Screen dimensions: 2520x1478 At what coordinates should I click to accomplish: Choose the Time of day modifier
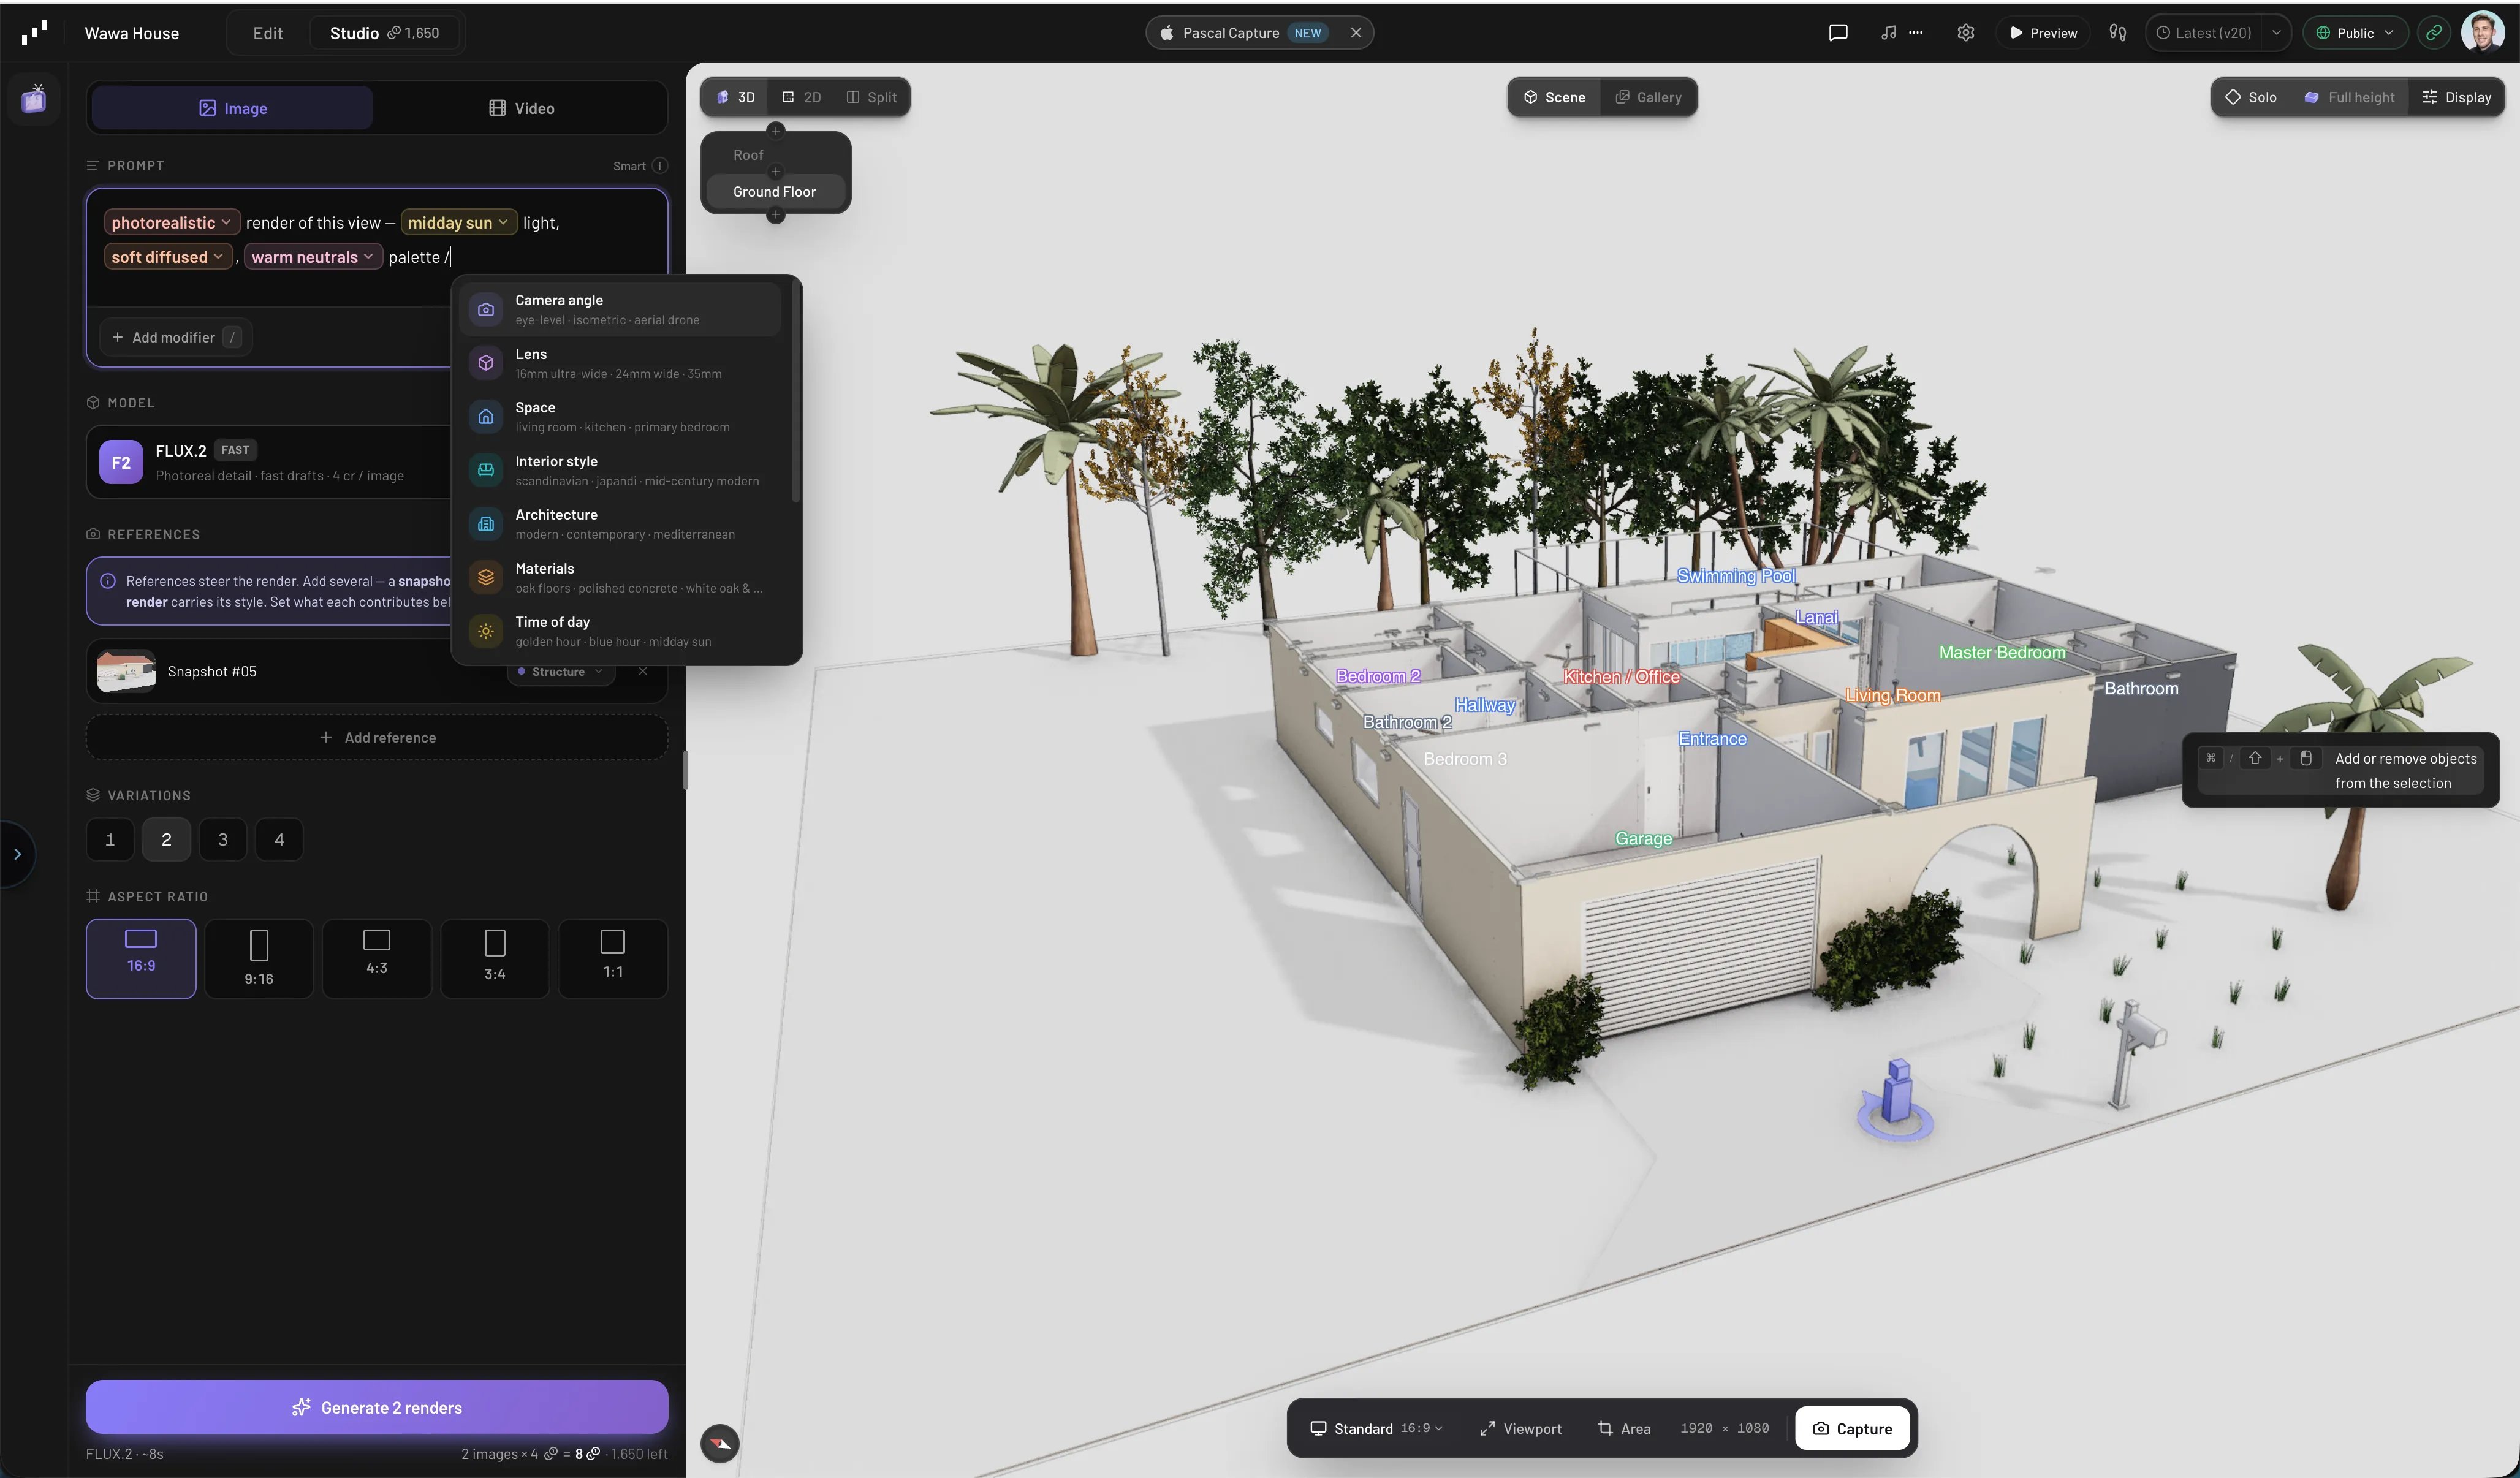pos(620,632)
